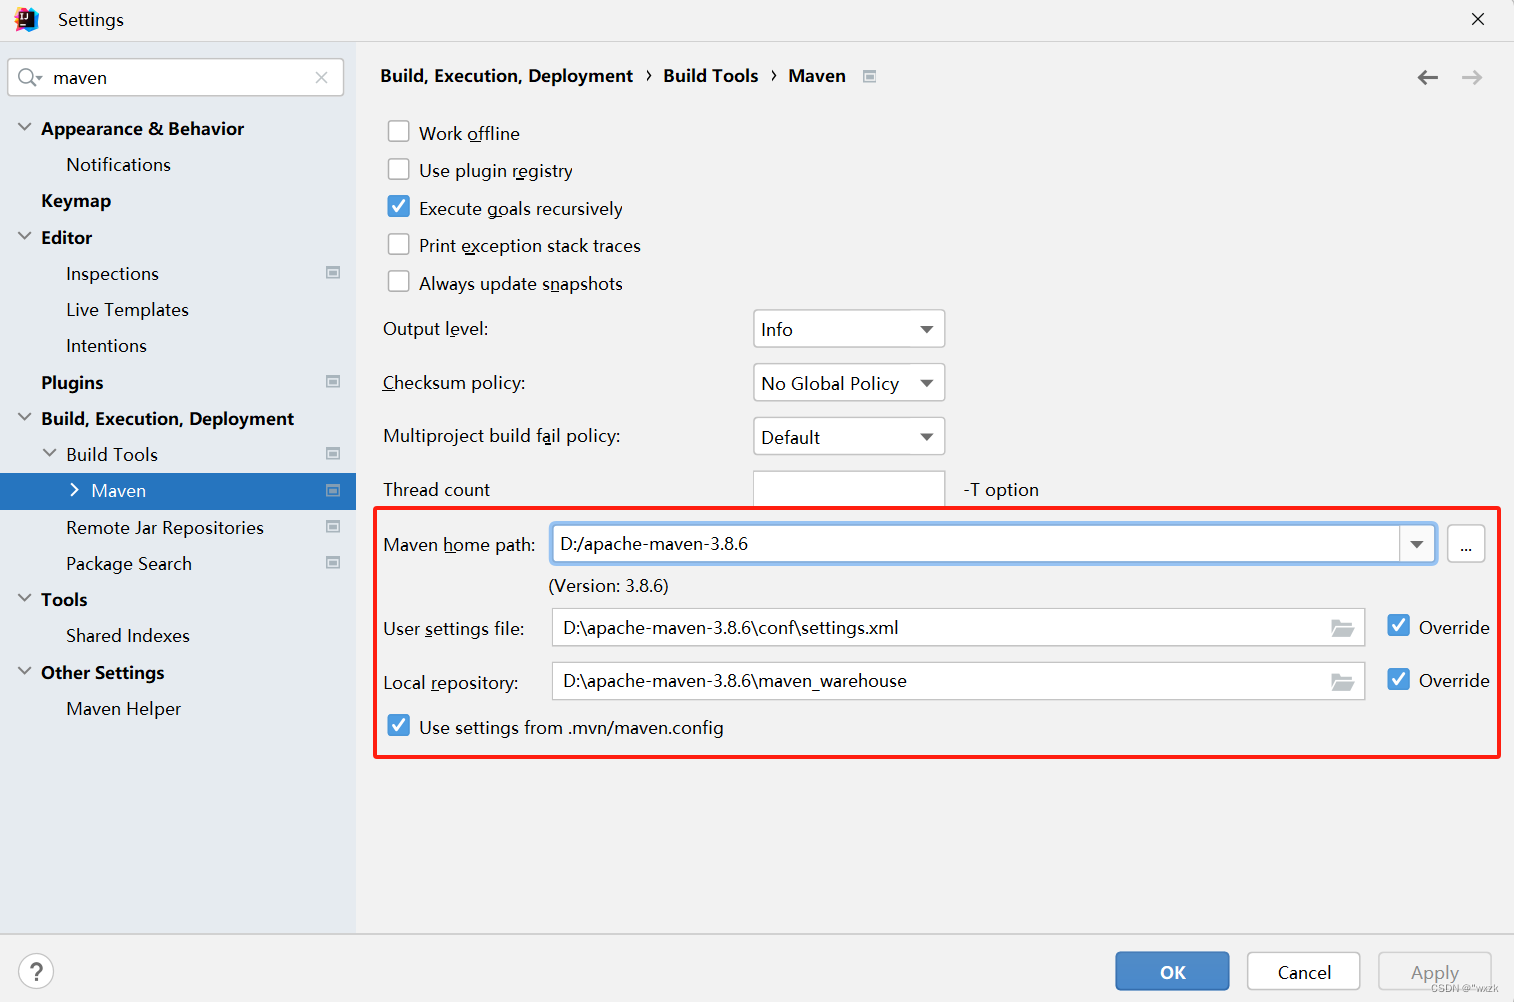Click the Maven home path text field
The width and height of the screenshot is (1514, 1002).
click(x=975, y=544)
